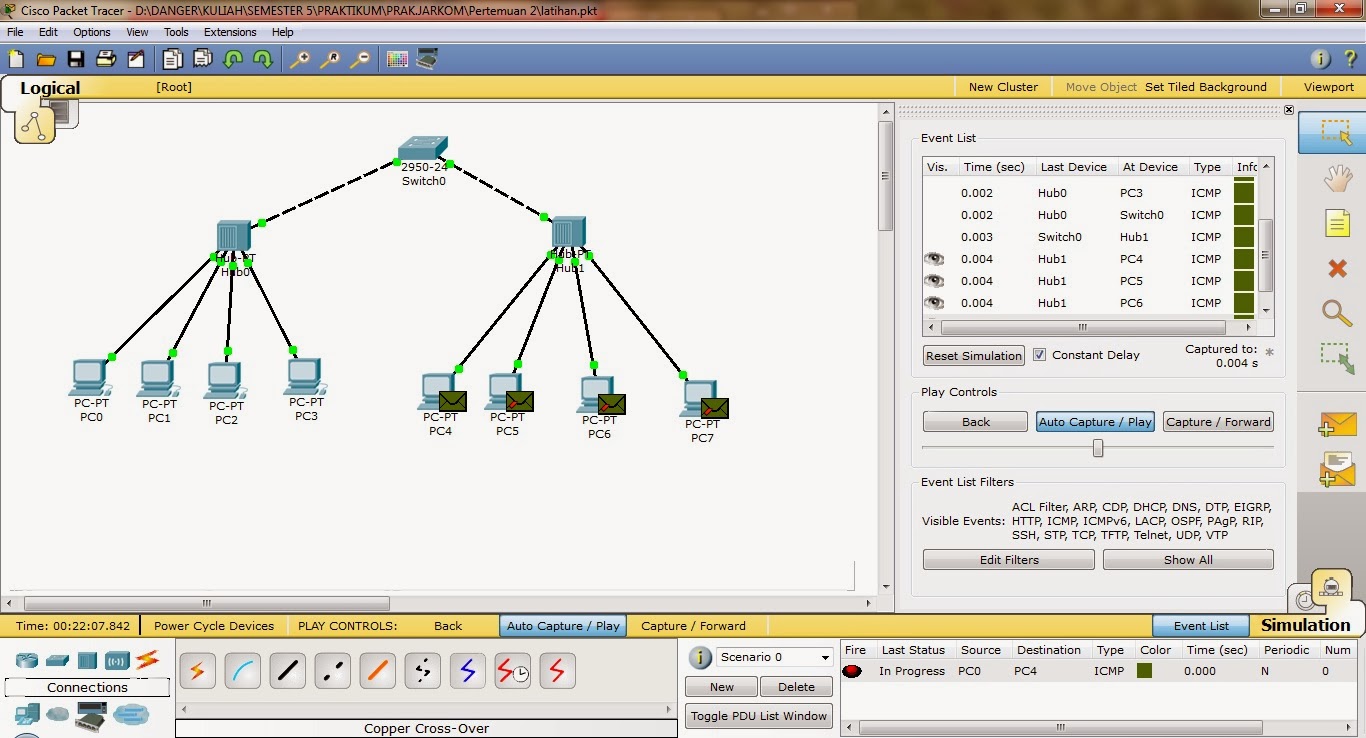
Task: Choose the Serial DCE cable with clock
Action: point(512,670)
